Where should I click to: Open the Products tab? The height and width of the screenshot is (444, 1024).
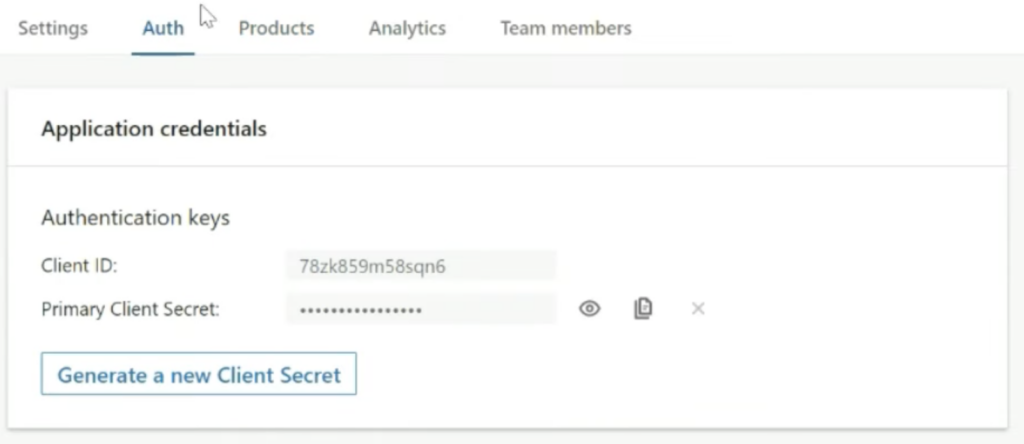[276, 28]
